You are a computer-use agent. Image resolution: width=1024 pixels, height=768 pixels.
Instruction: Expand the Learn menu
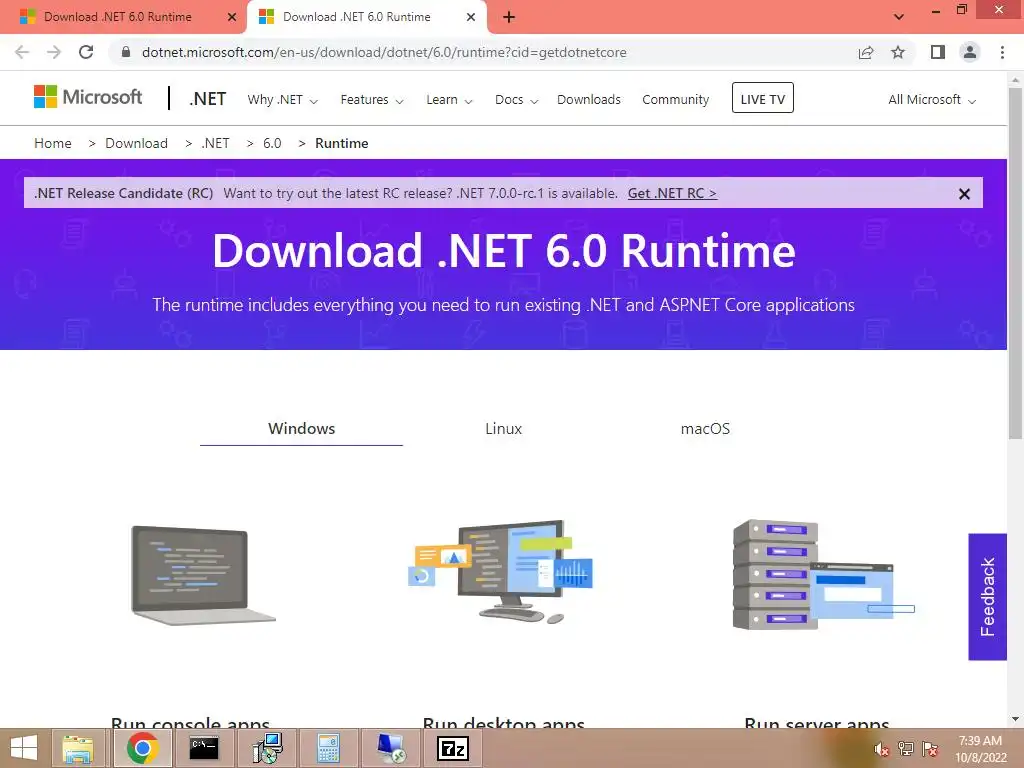click(x=449, y=100)
